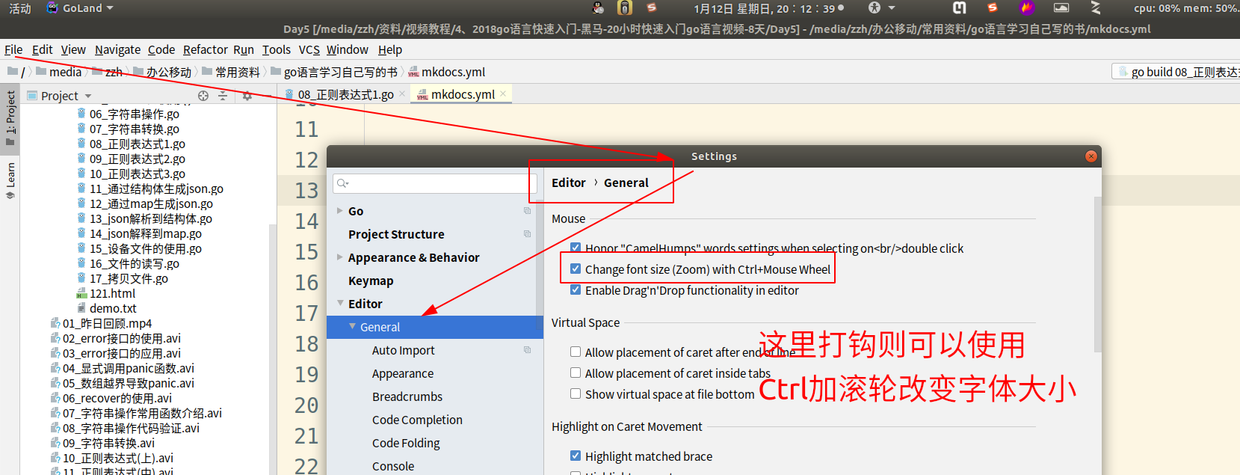Click 常用资料 in breadcrumb path
Screen dimensions: 1240x475
coord(236,72)
